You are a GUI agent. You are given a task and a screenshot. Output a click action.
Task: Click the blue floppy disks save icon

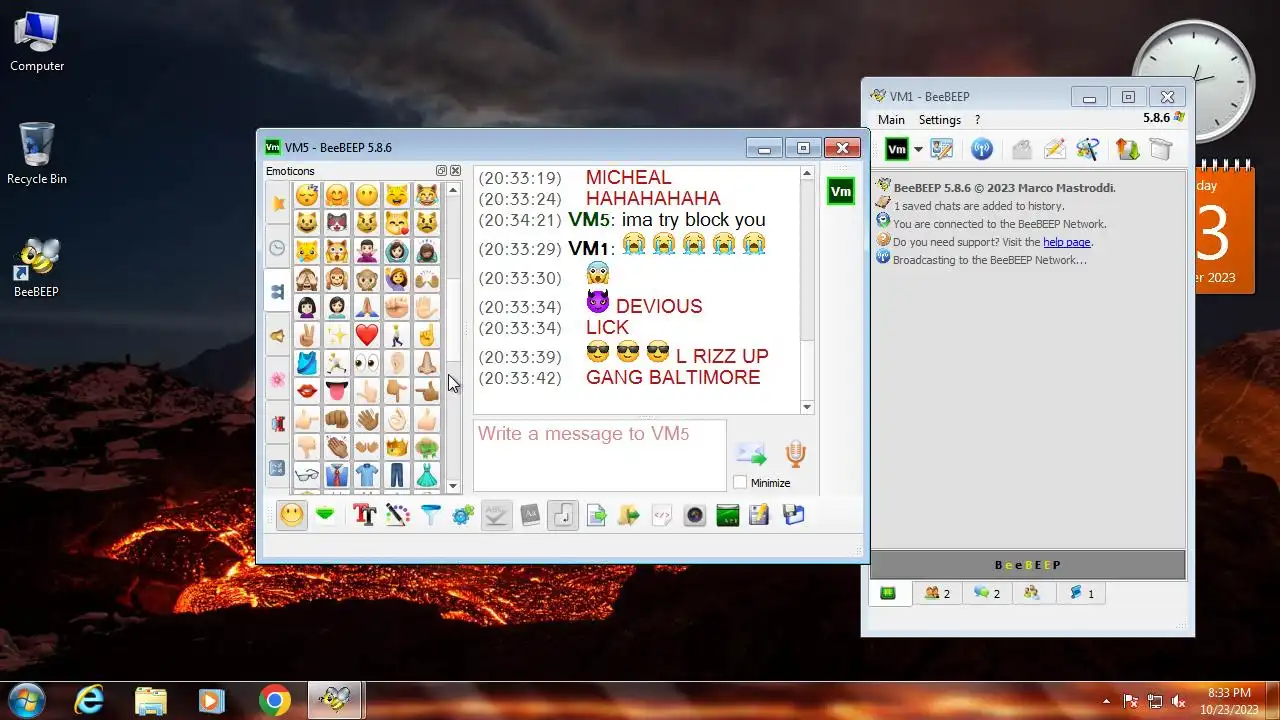tap(794, 515)
